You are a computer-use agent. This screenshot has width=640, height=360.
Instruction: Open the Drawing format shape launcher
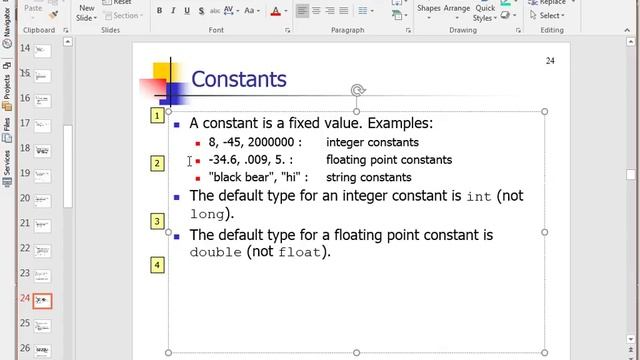pos(518,30)
